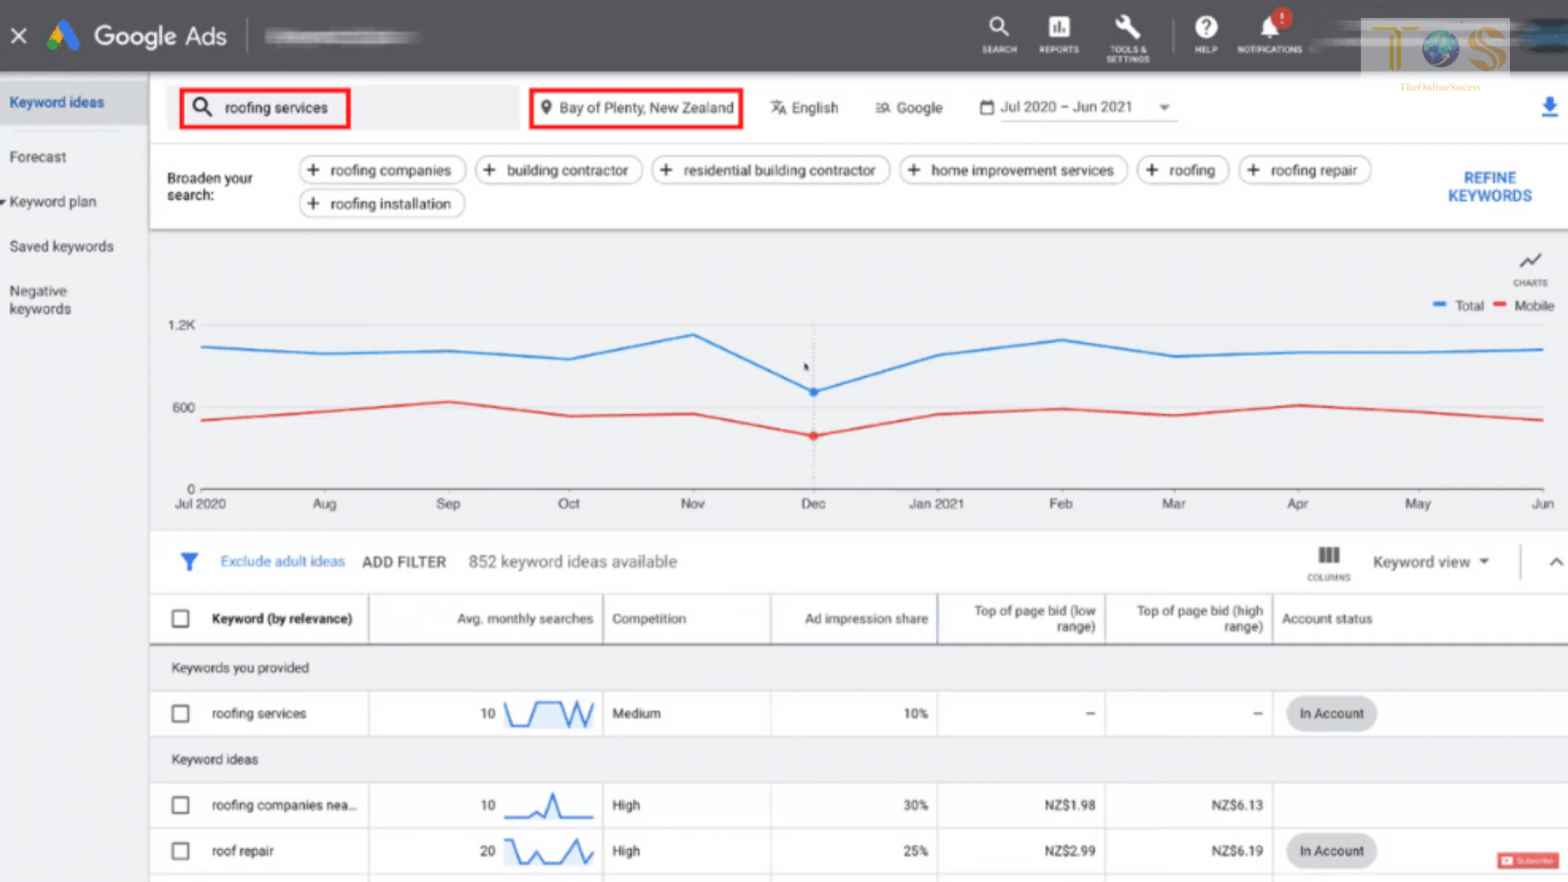Click the Dec red mobile data point
This screenshot has width=1568, height=882.
click(813, 436)
